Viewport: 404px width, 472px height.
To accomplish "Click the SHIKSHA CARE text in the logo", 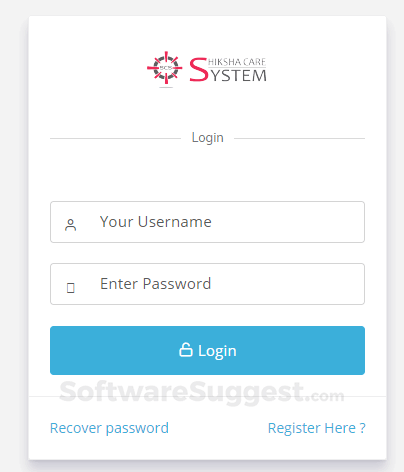I will point(237,62).
